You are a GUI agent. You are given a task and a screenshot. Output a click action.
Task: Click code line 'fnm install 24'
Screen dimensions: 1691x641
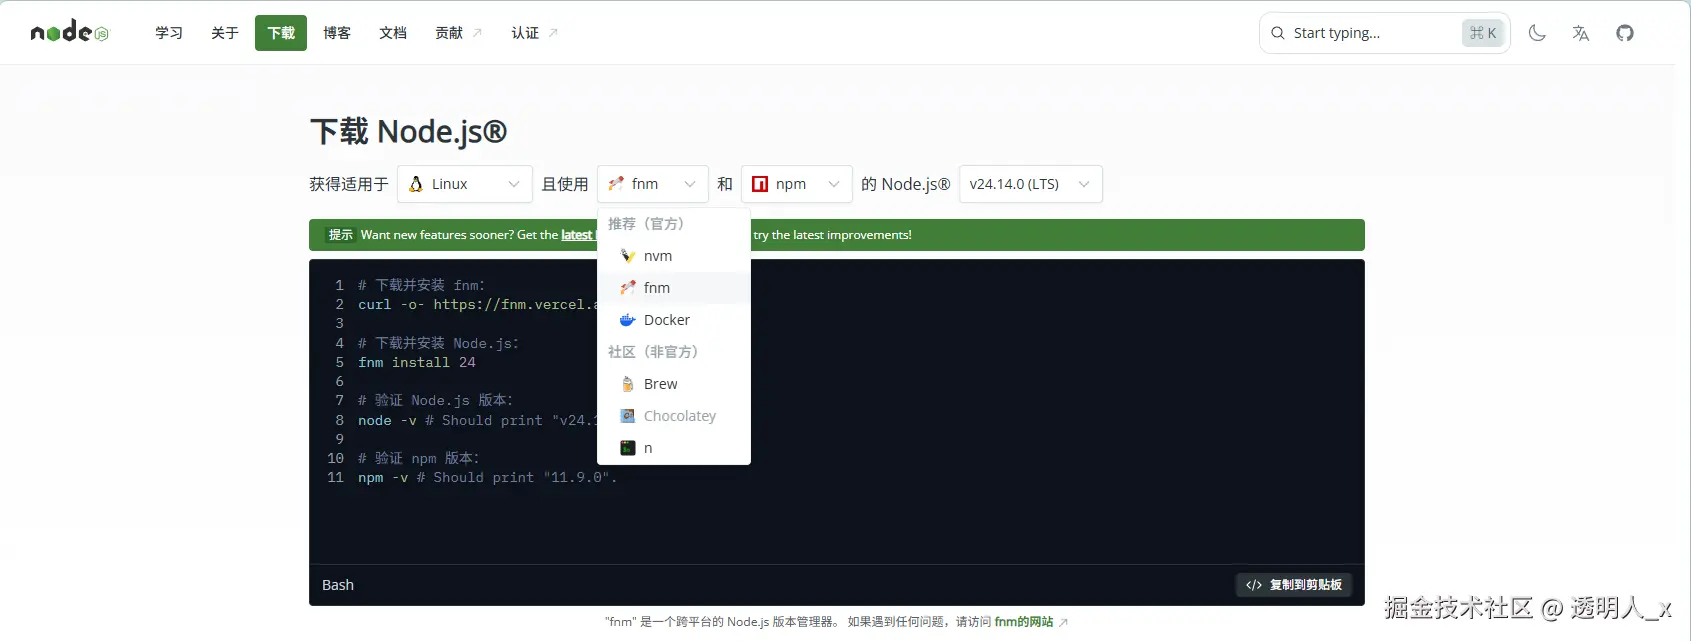[x=417, y=362]
